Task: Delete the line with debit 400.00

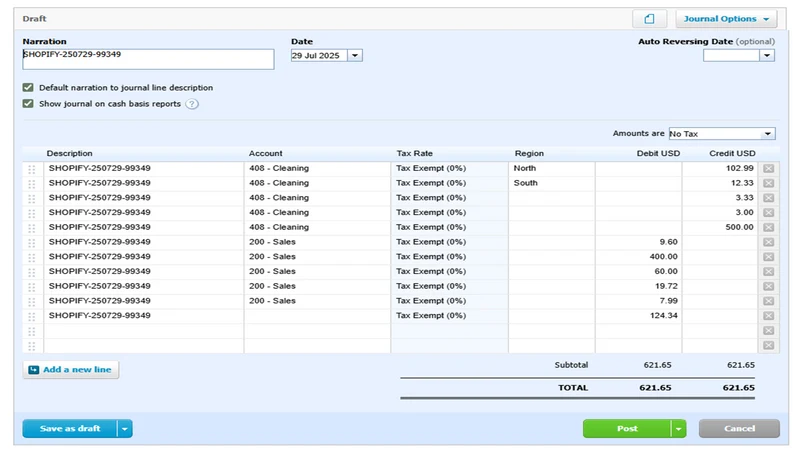Action: (x=768, y=257)
